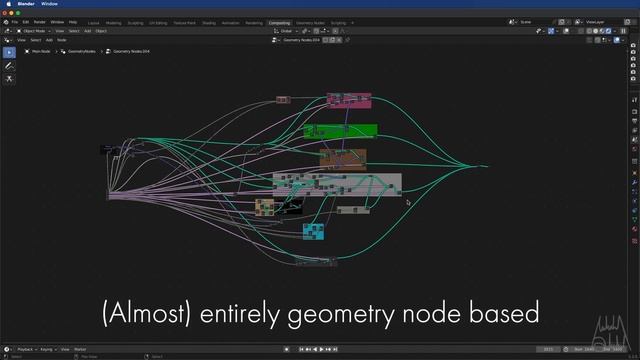This screenshot has width=640, height=360.
Task: Open the transform pivot point dropdown
Action: (x=306, y=31)
